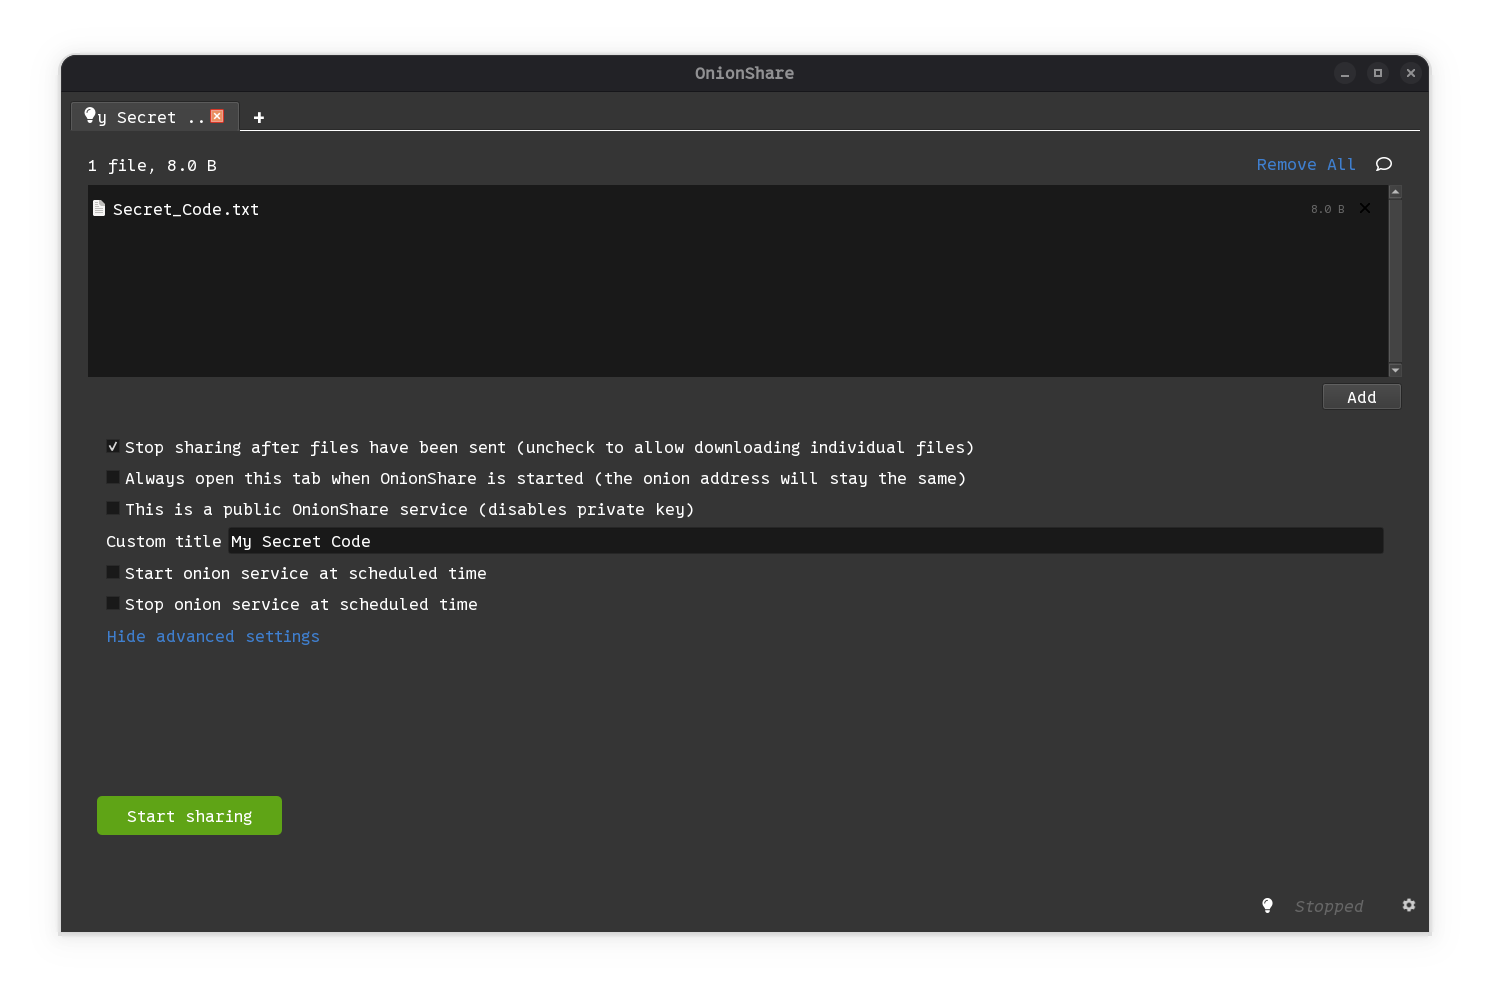Screen dimensions: 1490x999
Task: Remove Secret_Code.txt with its X icon
Action: [x=1365, y=208]
